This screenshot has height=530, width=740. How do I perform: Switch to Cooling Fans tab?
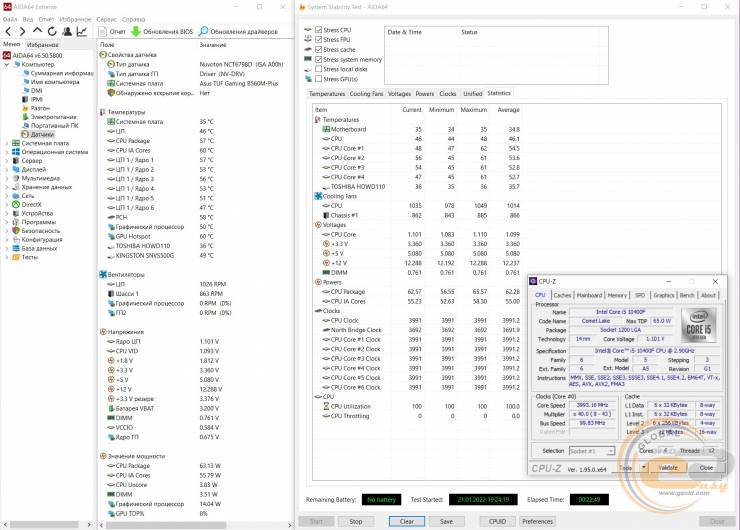[366, 94]
